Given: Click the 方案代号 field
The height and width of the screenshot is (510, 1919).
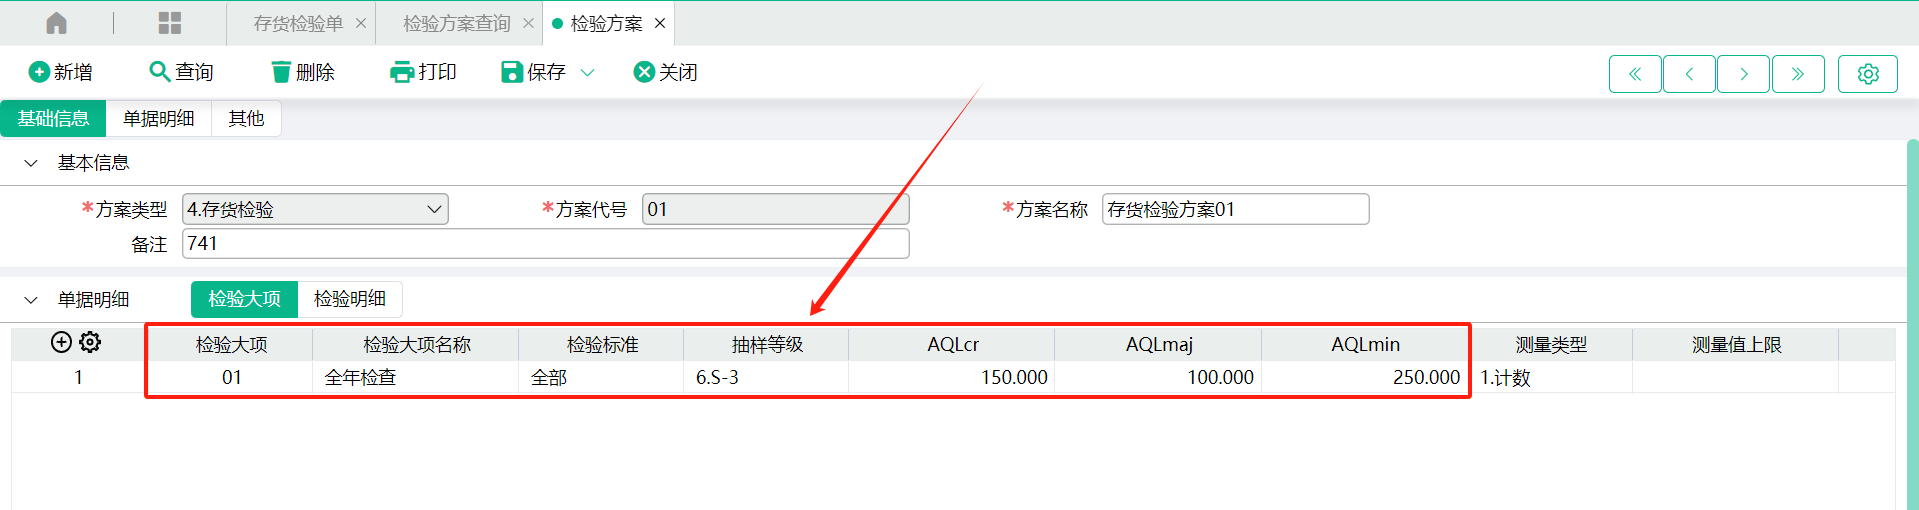Looking at the screenshot, I should (x=775, y=209).
